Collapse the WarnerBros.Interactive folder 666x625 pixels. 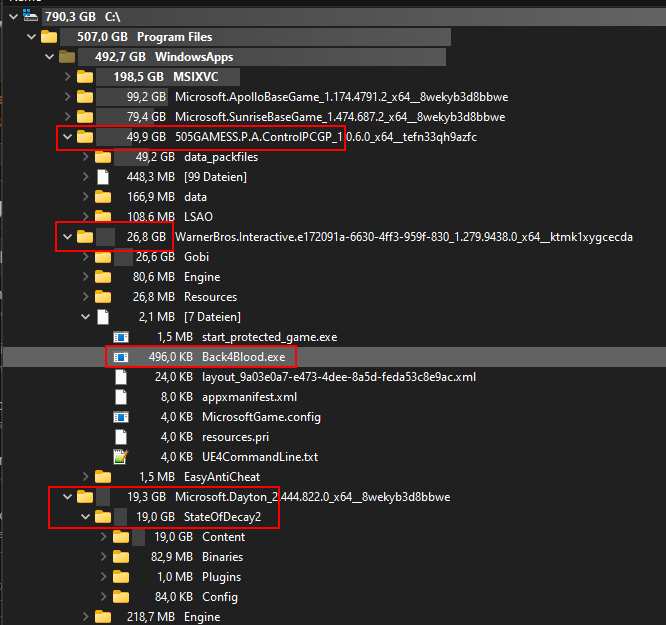(68, 237)
